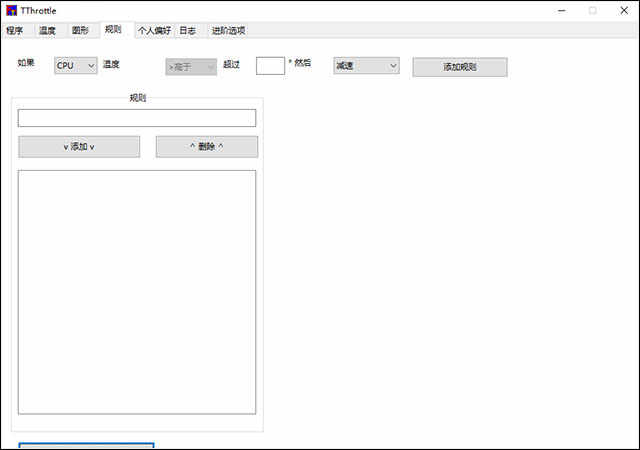640x450 pixels.
Task: Open the 进阶选项 tab
Action: (x=228, y=31)
